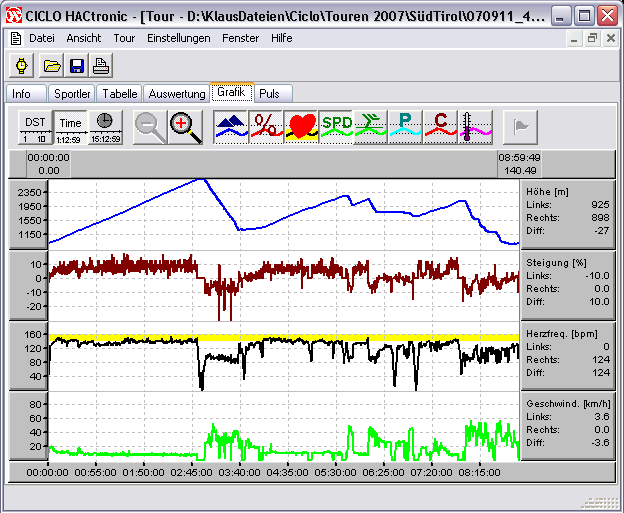Click the 08:15:00 time axis label
This screenshot has height=513, width=624.
(479, 473)
